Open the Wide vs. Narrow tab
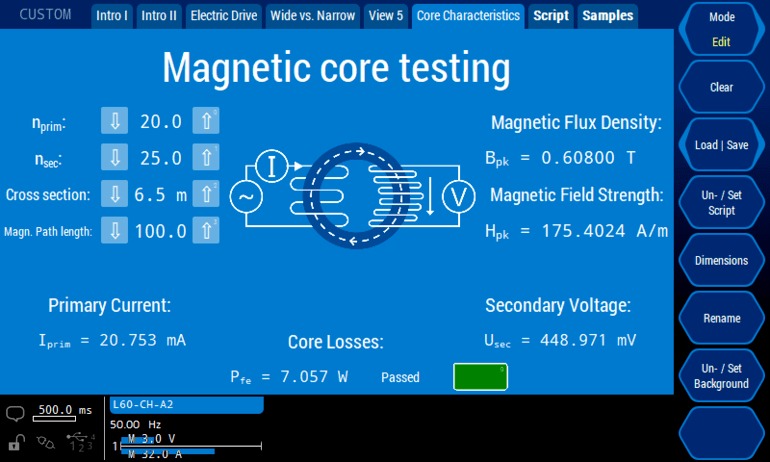 click(x=313, y=16)
